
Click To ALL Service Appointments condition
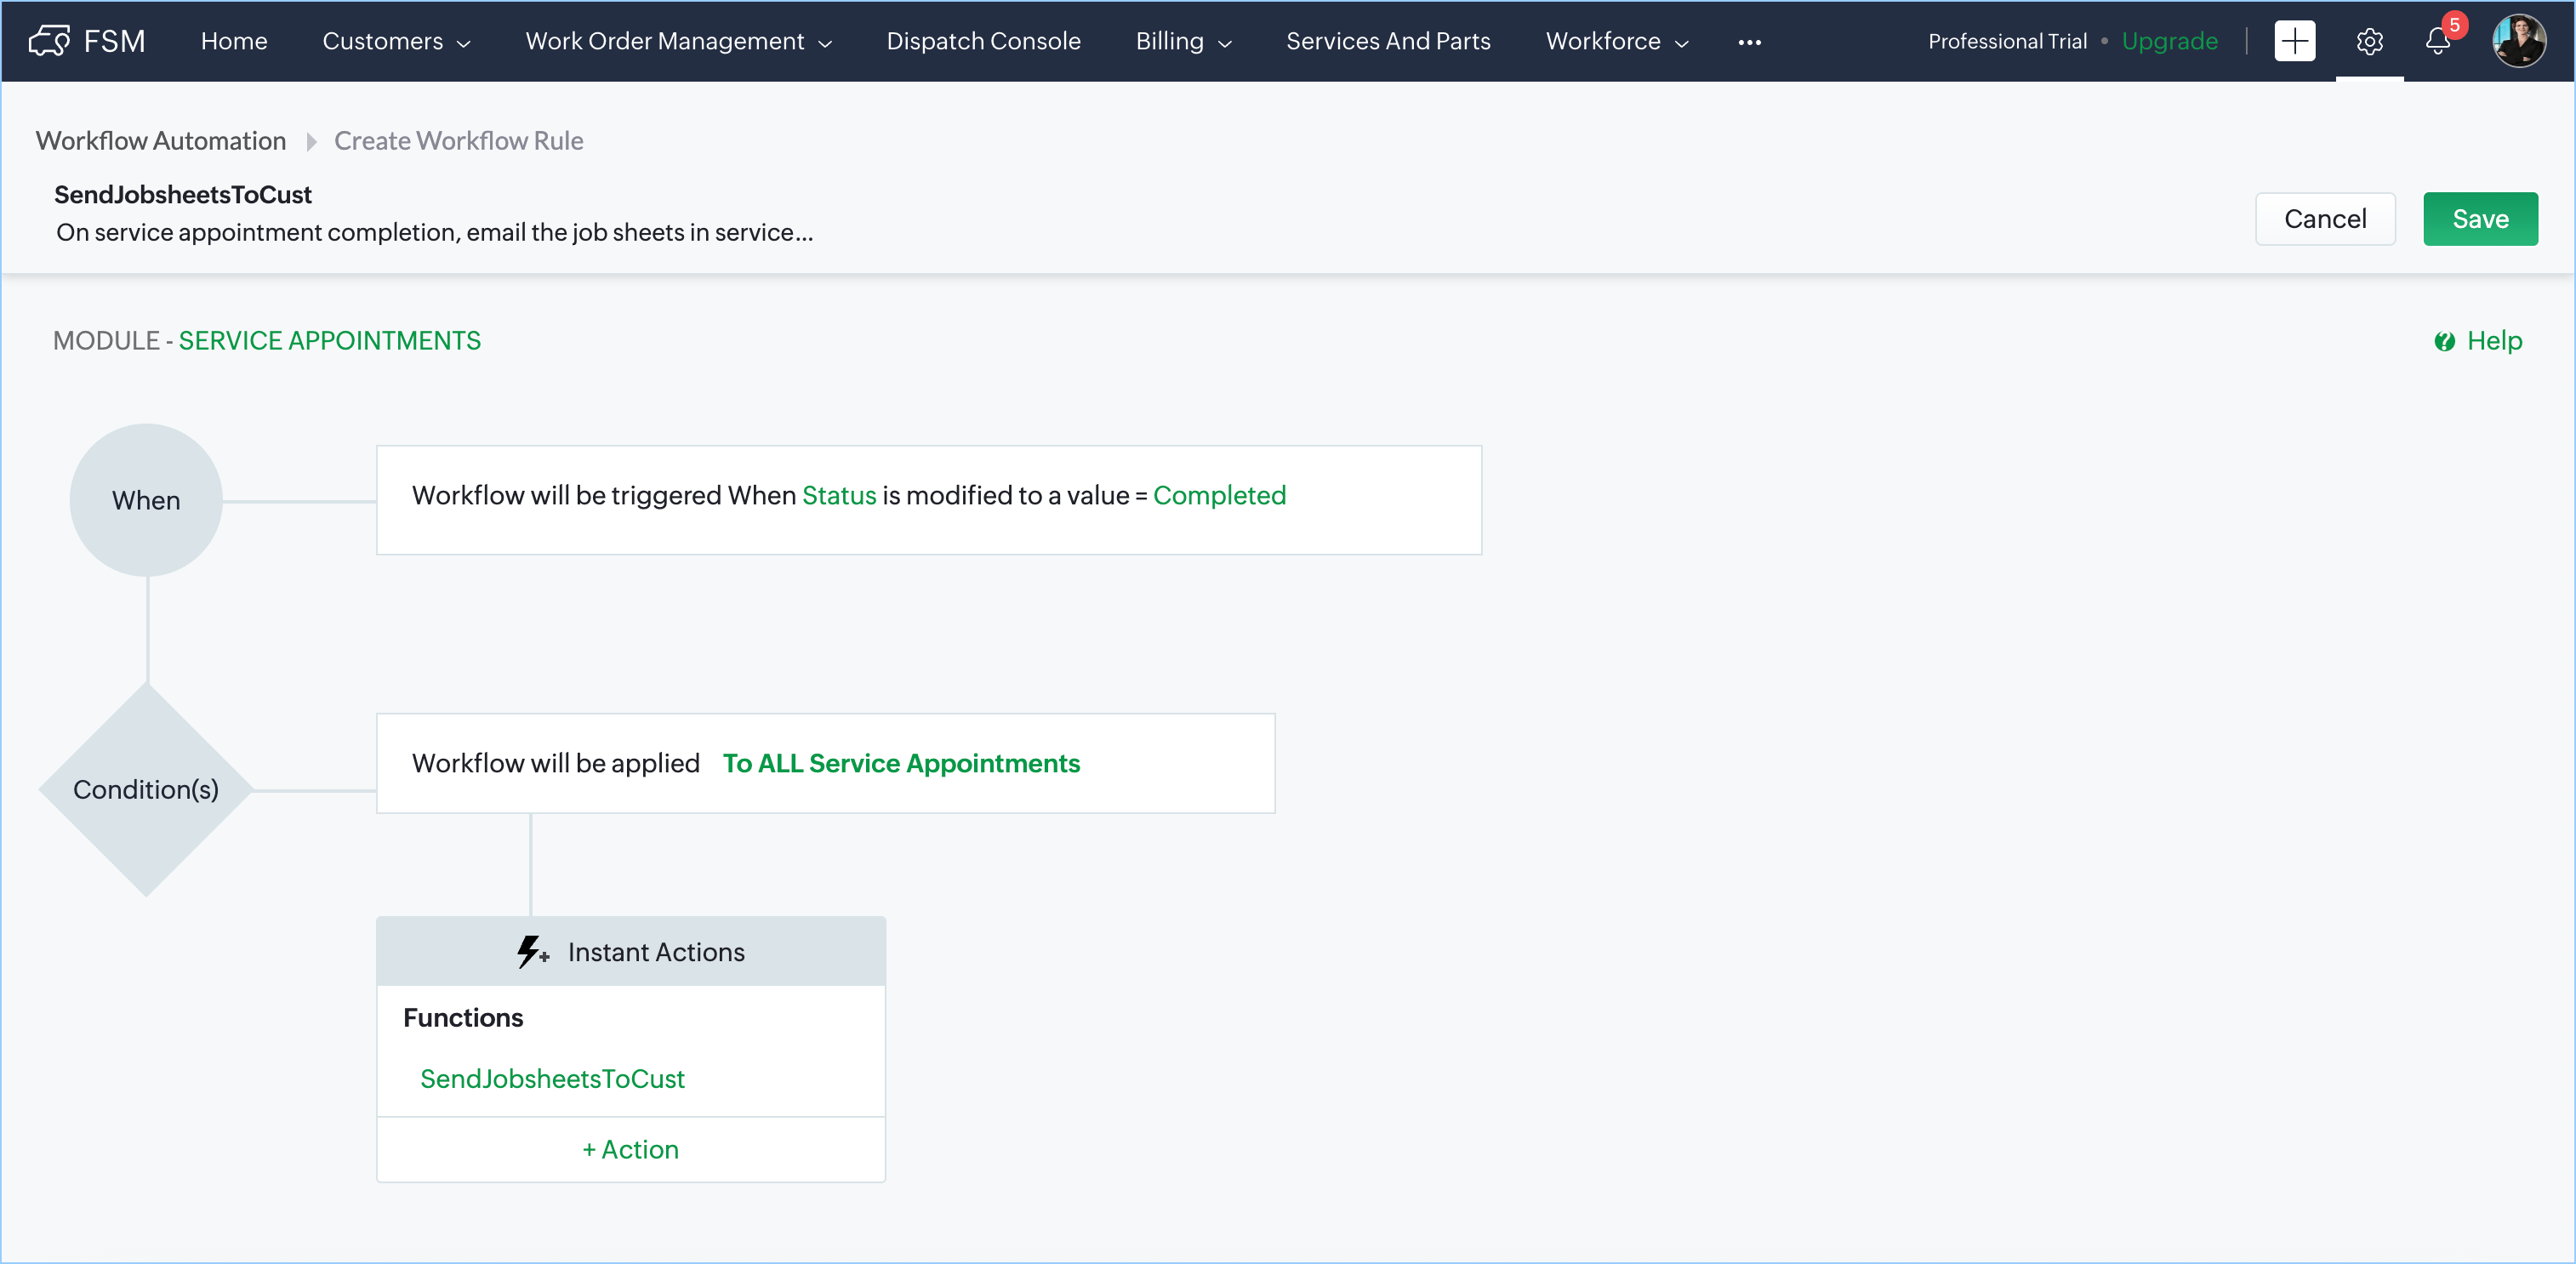pos(901,763)
